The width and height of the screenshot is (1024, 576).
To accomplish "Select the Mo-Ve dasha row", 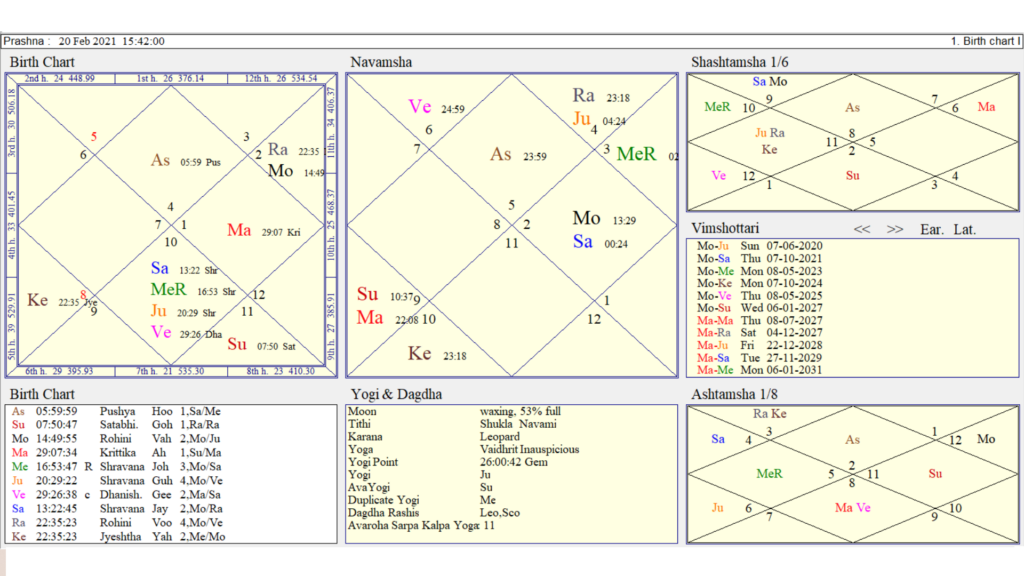I will pyautogui.click(x=759, y=296).
